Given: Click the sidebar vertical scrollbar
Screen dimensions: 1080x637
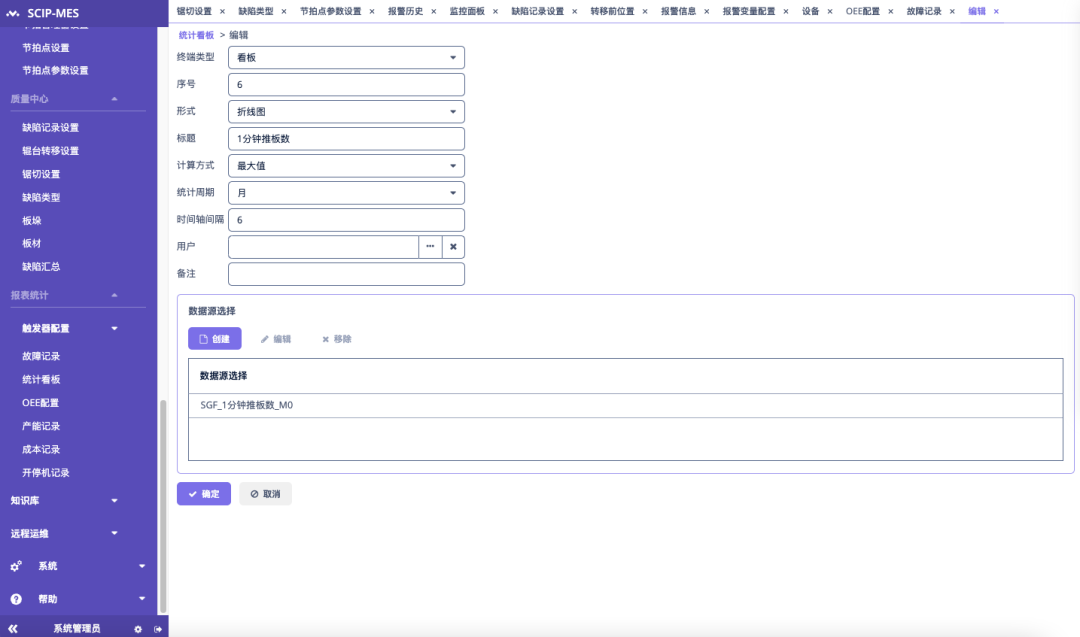Looking at the screenshot, I should [x=163, y=506].
